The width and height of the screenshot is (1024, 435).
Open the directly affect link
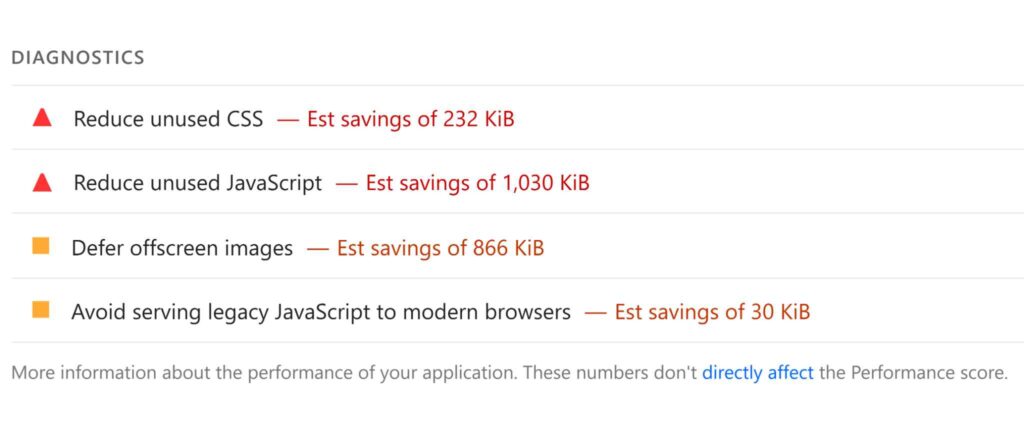(x=757, y=373)
